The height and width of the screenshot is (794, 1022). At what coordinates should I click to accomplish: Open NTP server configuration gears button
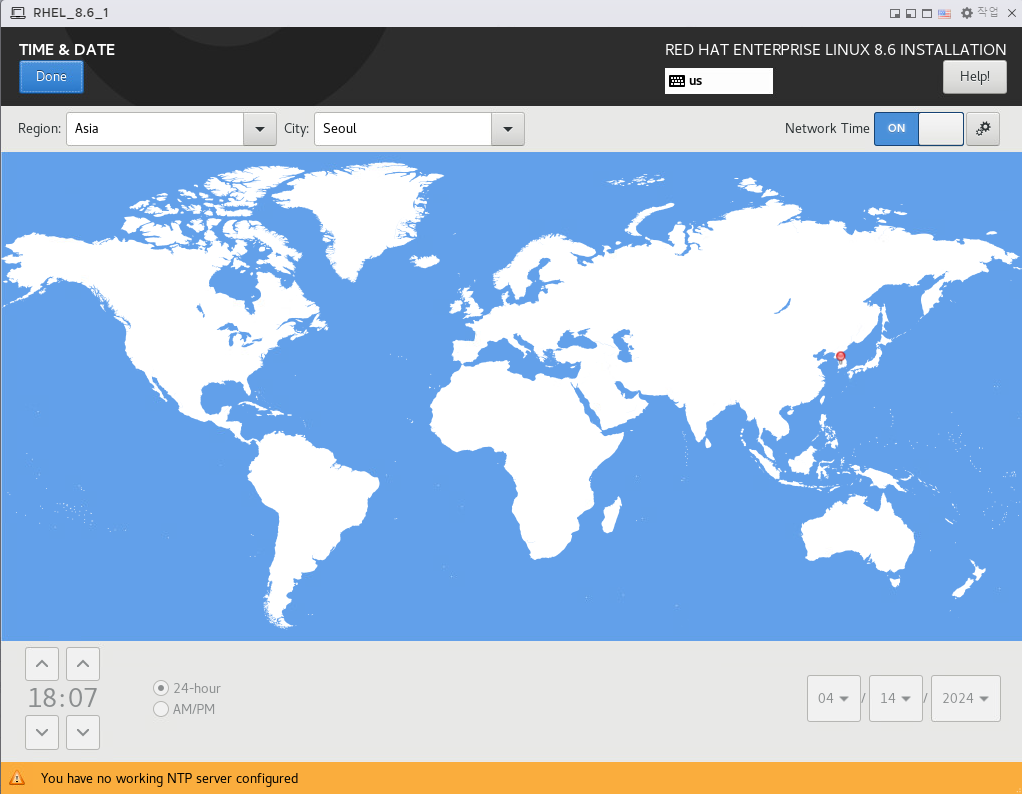click(983, 128)
